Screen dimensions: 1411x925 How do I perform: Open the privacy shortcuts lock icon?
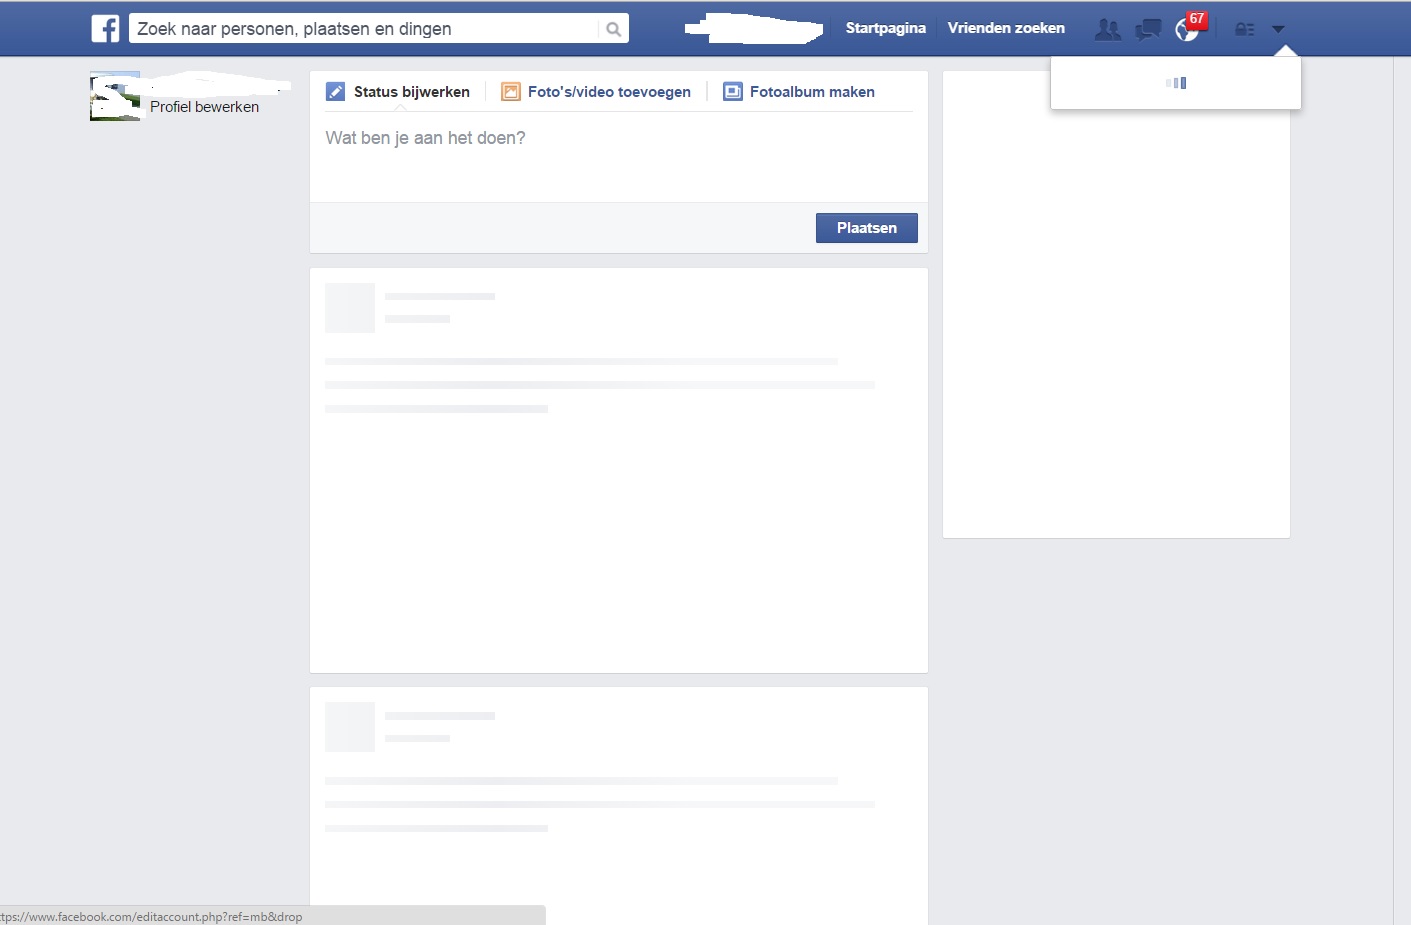pos(1244,29)
